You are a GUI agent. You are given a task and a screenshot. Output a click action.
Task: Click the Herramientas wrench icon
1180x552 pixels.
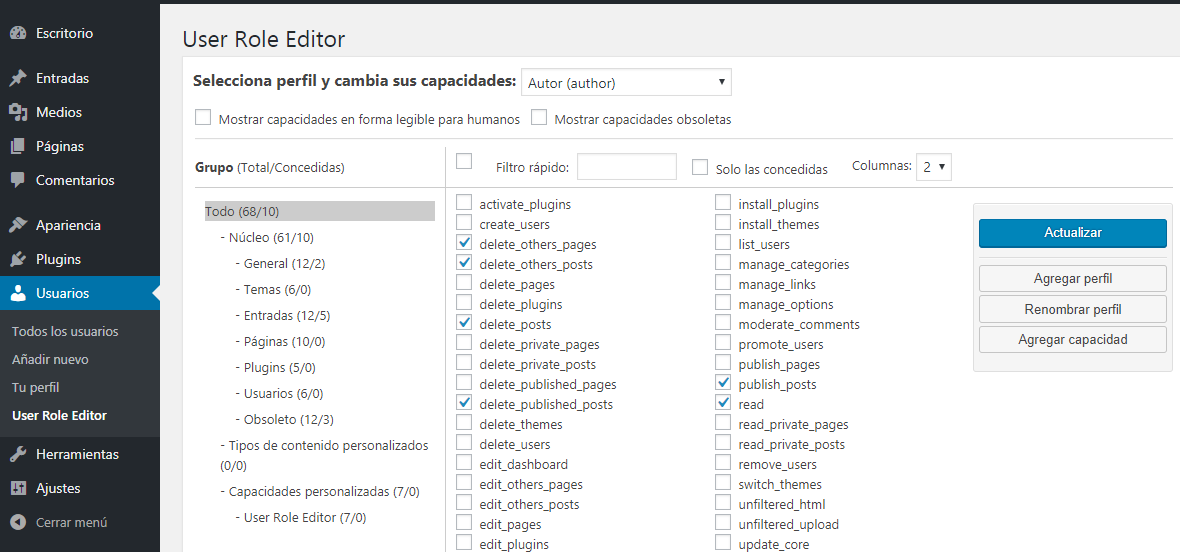[x=19, y=454]
